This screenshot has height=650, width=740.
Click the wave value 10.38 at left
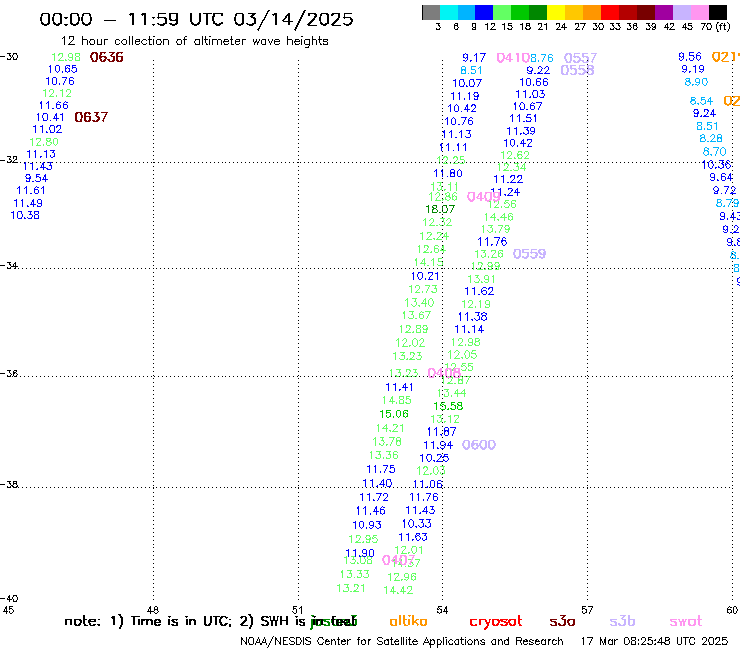(25, 215)
